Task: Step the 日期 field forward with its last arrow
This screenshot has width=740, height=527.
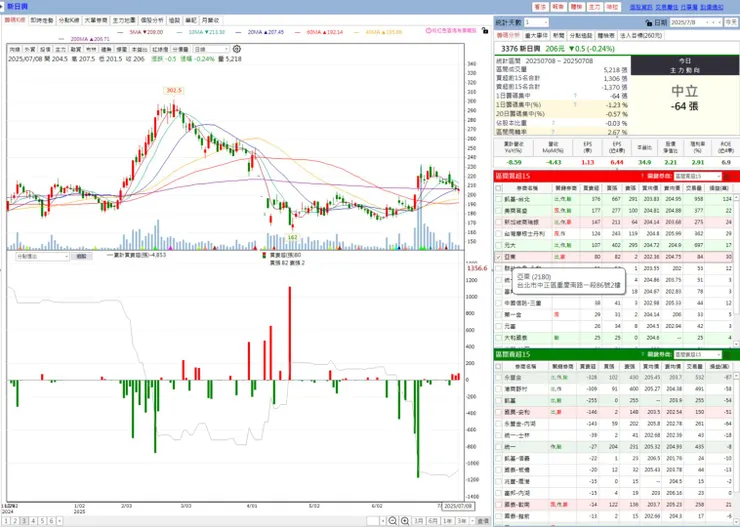Action: click(x=720, y=23)
